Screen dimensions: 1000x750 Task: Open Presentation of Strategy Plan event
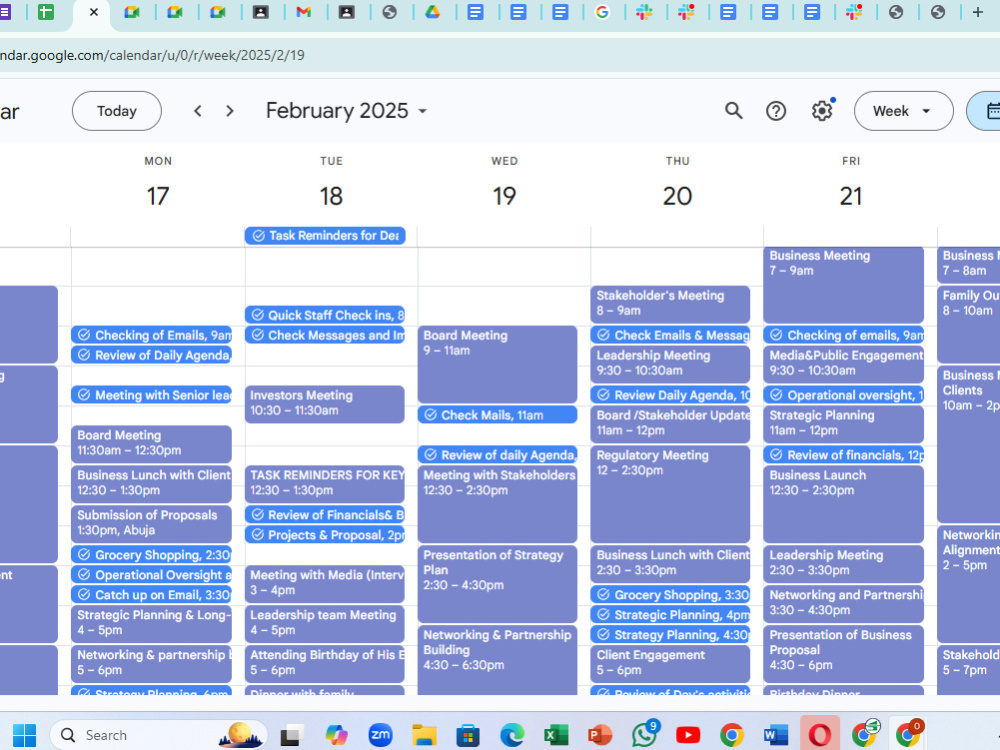pos(497,584)
